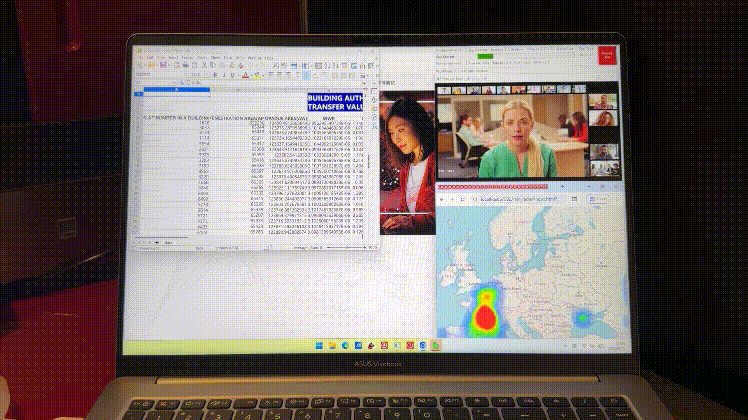Select the red-titled browser tab
Screen dimensions: 748x420
click(493, 187)
